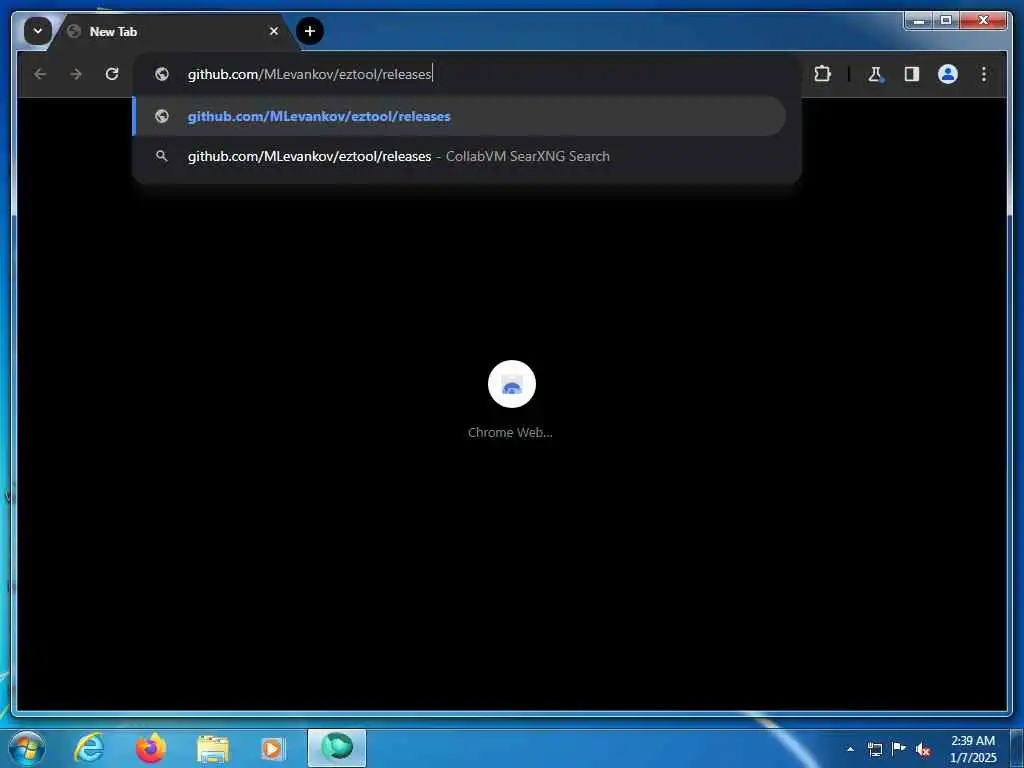Open the tab search dropdown arrow
The width and height of the screenshot is (1024, 768).
click(38, 31)
